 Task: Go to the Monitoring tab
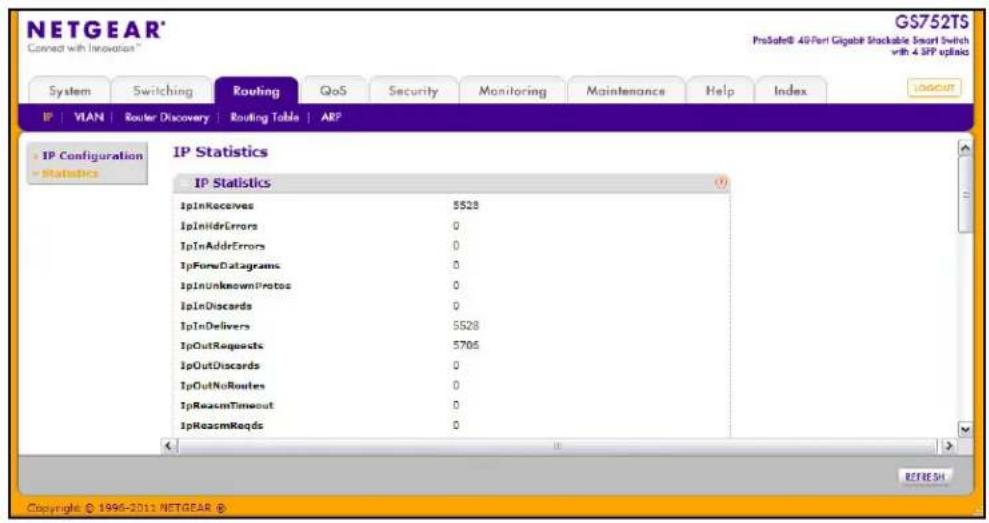(x=512, y=91)
